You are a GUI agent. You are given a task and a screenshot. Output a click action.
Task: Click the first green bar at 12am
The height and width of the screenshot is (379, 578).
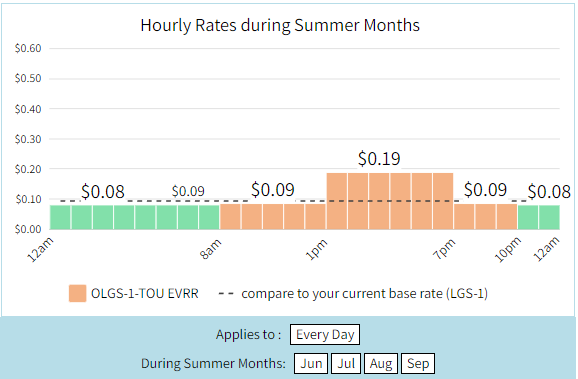tap(60, 217)
